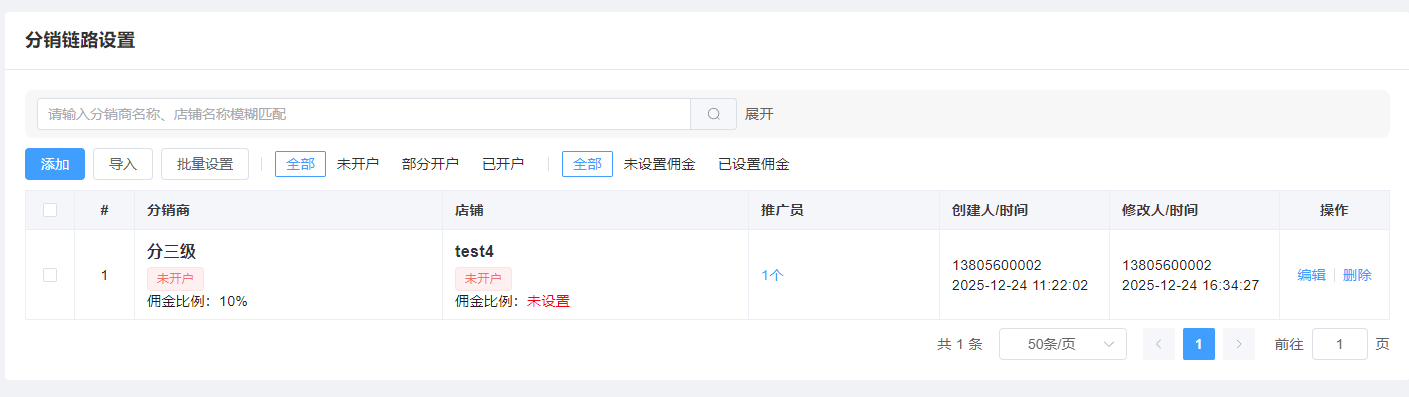Image resolution: width=1409 pixels, height=397 pixels.
Task: Click 佣金比例: 10% text
Action: click(x=197, y=301)
